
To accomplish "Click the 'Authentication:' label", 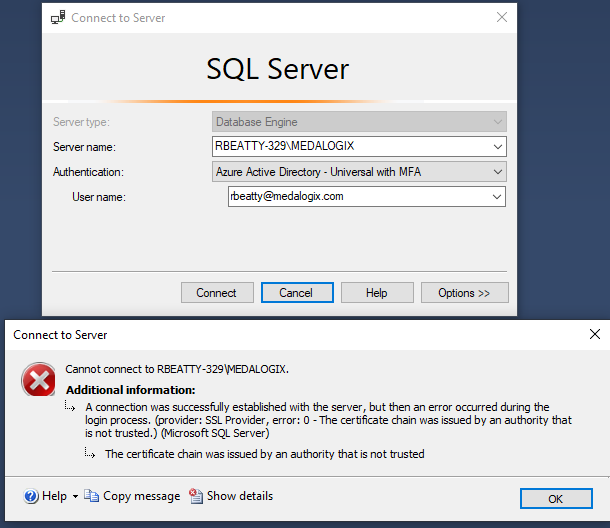I will pos(88,172).
